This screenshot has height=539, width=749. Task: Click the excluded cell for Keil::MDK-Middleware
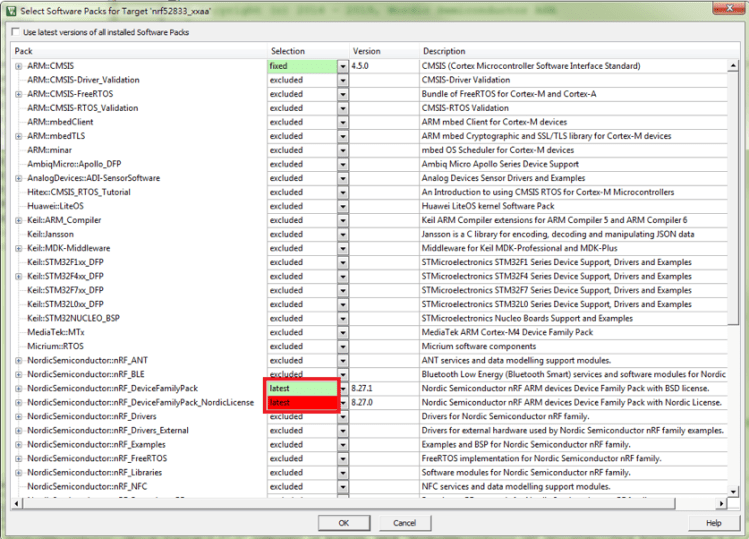click(x=302, y=248)
